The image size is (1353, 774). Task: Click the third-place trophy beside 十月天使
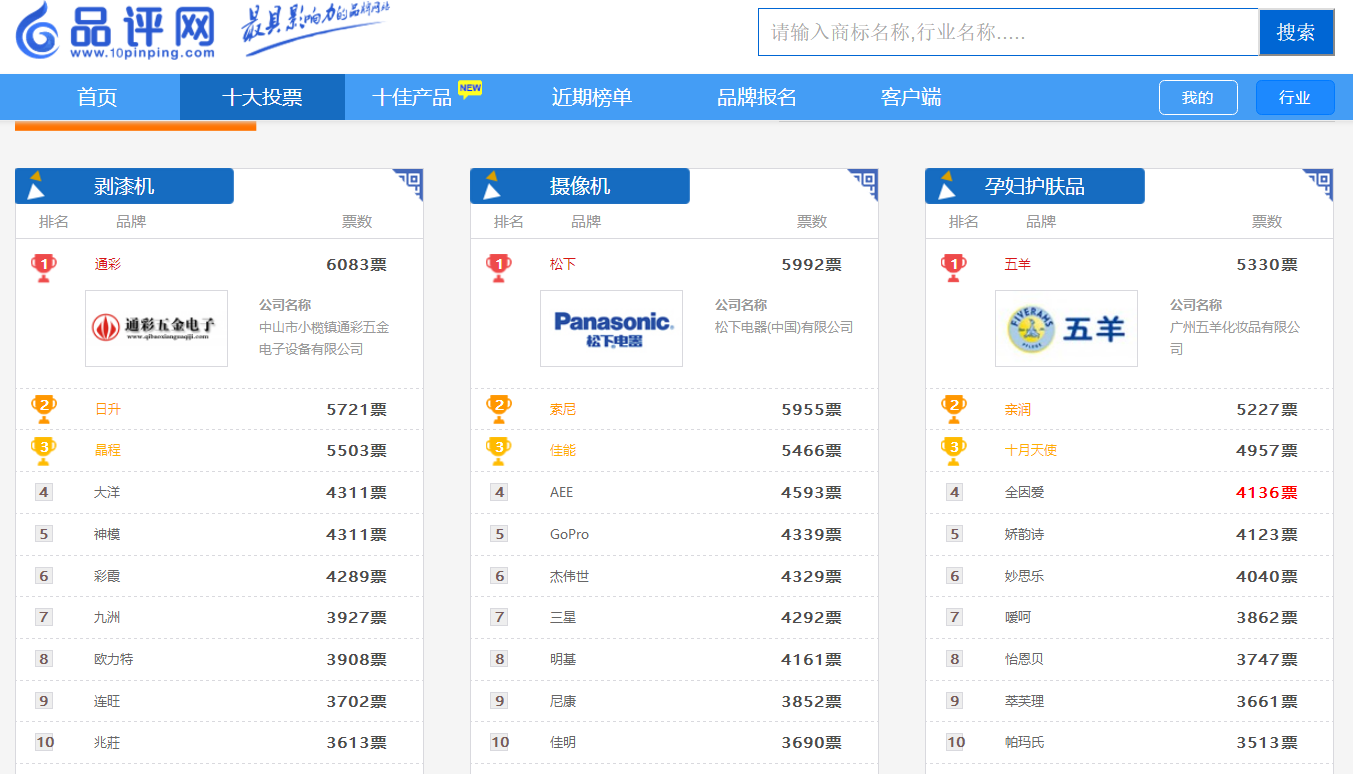[954, 450]
